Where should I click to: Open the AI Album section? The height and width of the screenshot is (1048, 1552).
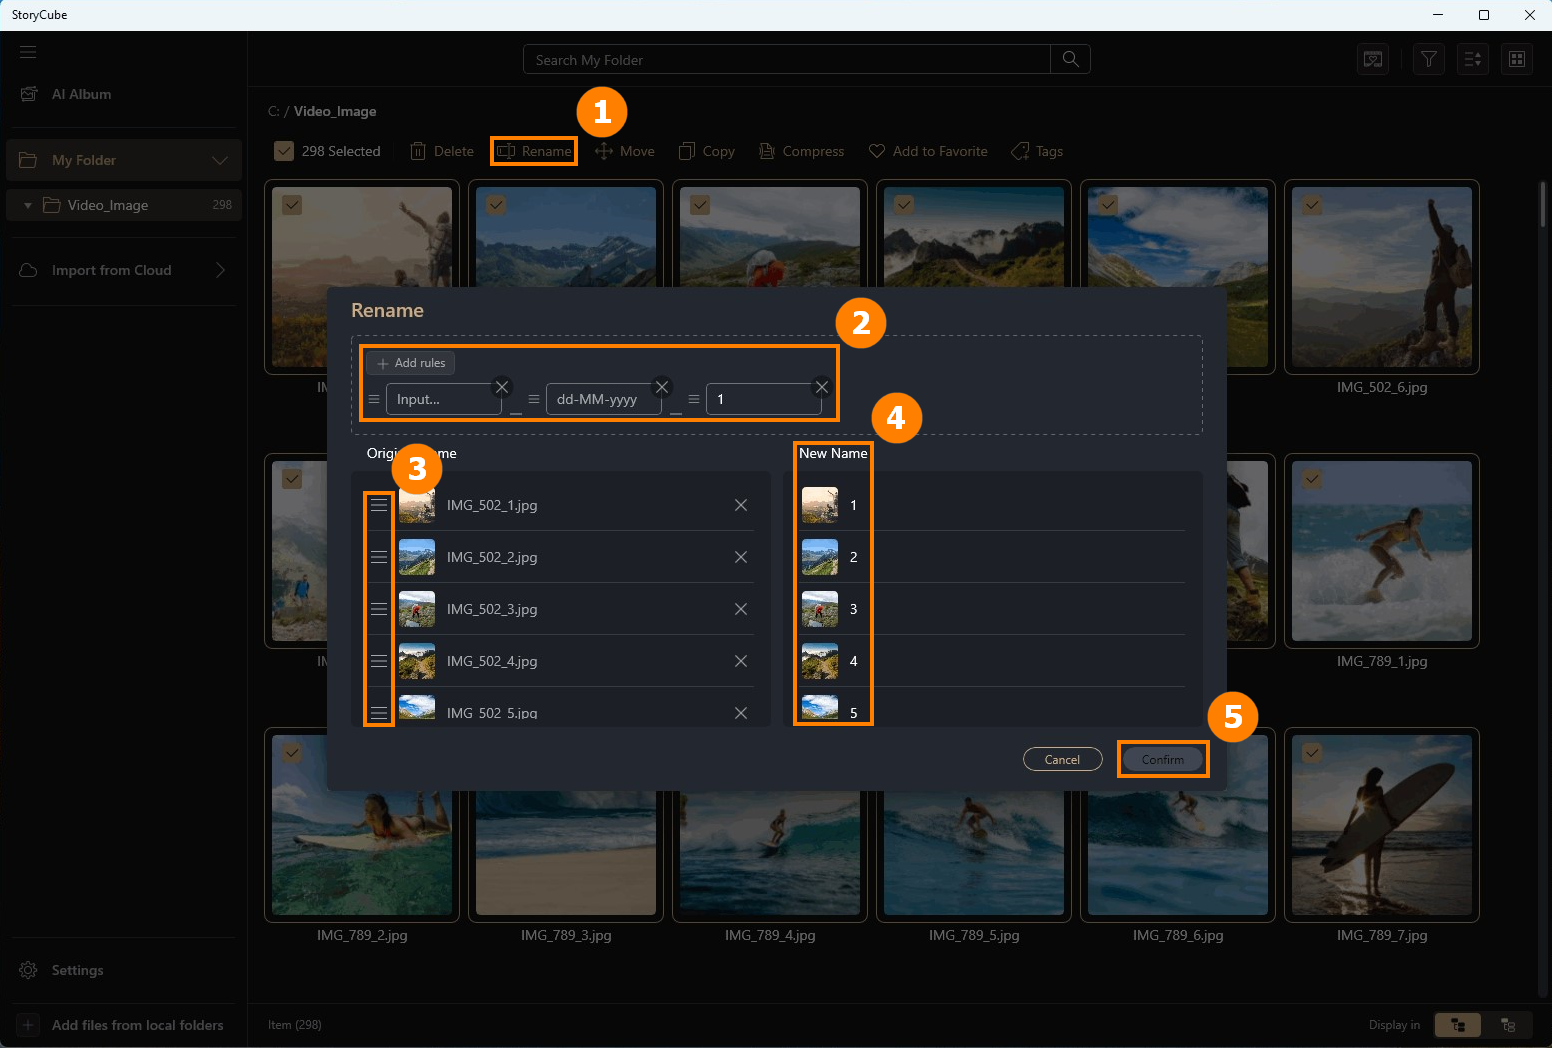click(x=66, y=94)
